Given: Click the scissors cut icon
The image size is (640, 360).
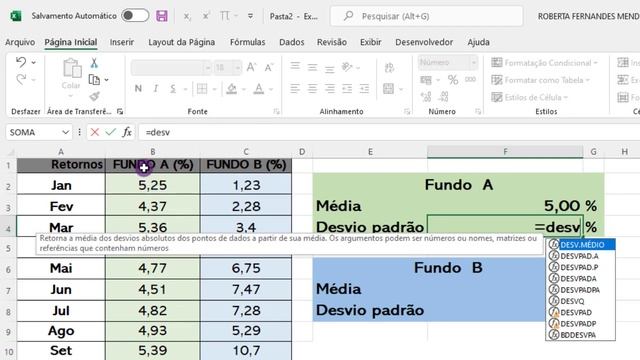Looking at the screenshot, I should coord(94,62).
